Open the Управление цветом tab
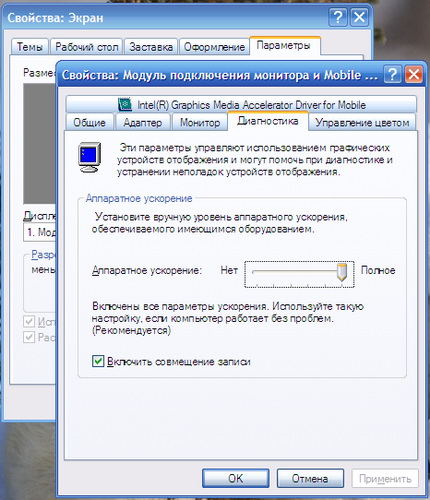 pos(362,122)
